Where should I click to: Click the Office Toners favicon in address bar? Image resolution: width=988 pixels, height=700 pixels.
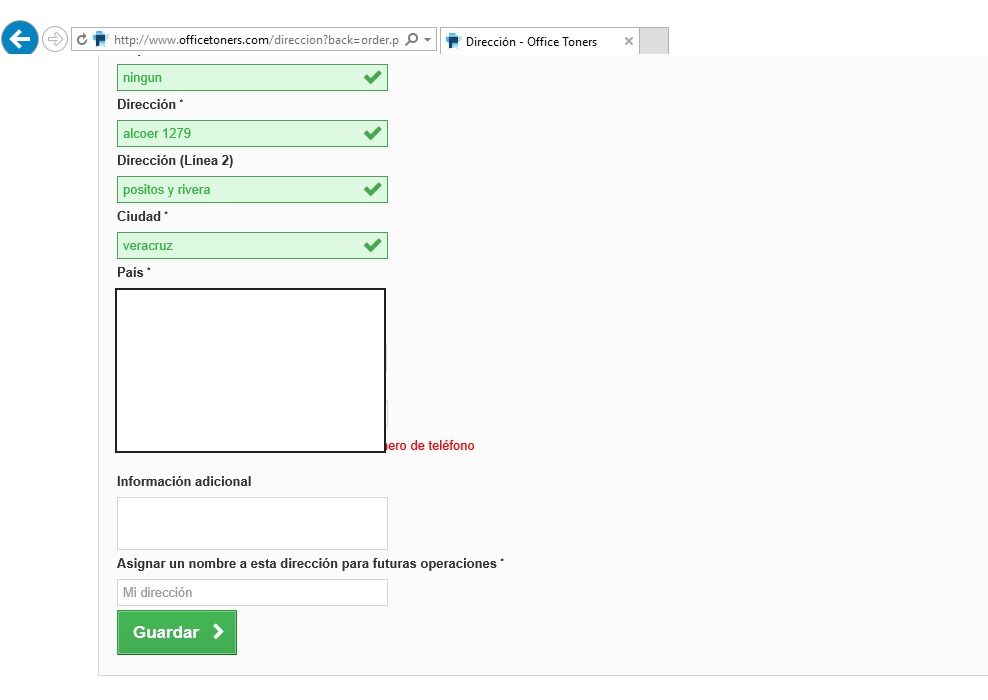tap(100, 40)
